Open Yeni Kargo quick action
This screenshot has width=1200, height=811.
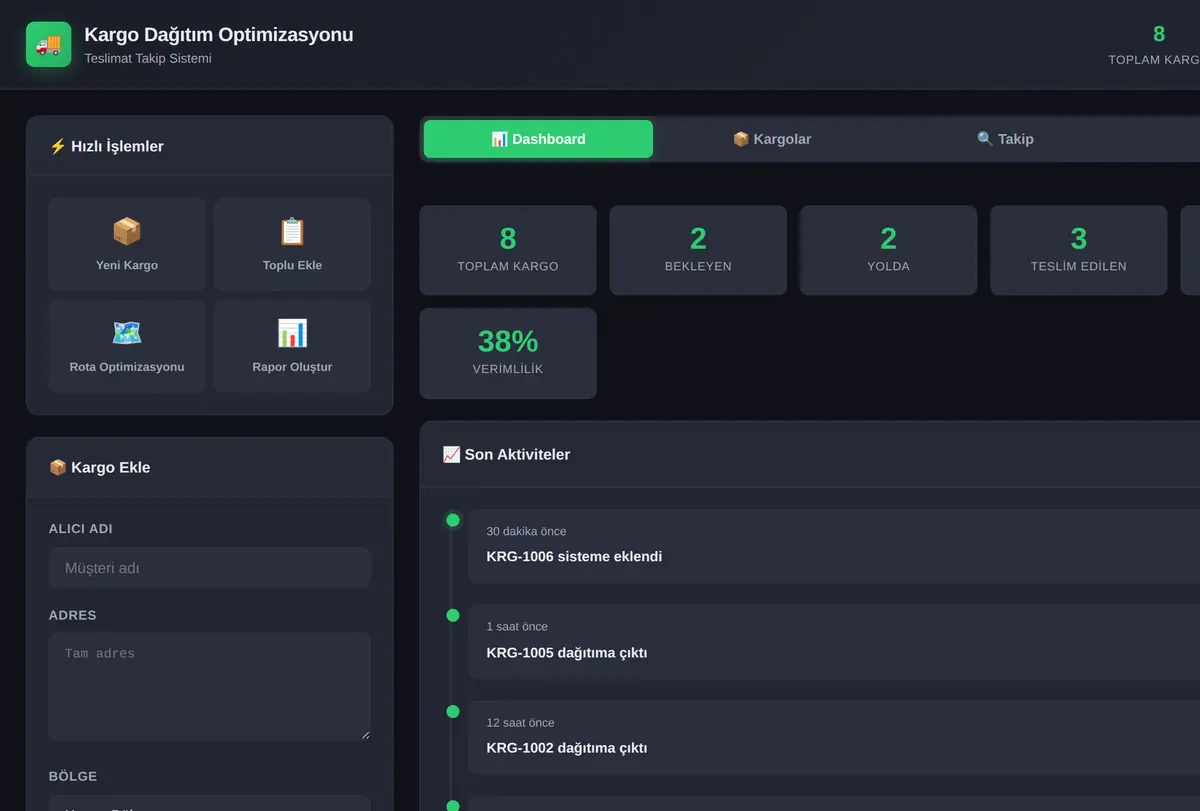[x=127, y=244]
